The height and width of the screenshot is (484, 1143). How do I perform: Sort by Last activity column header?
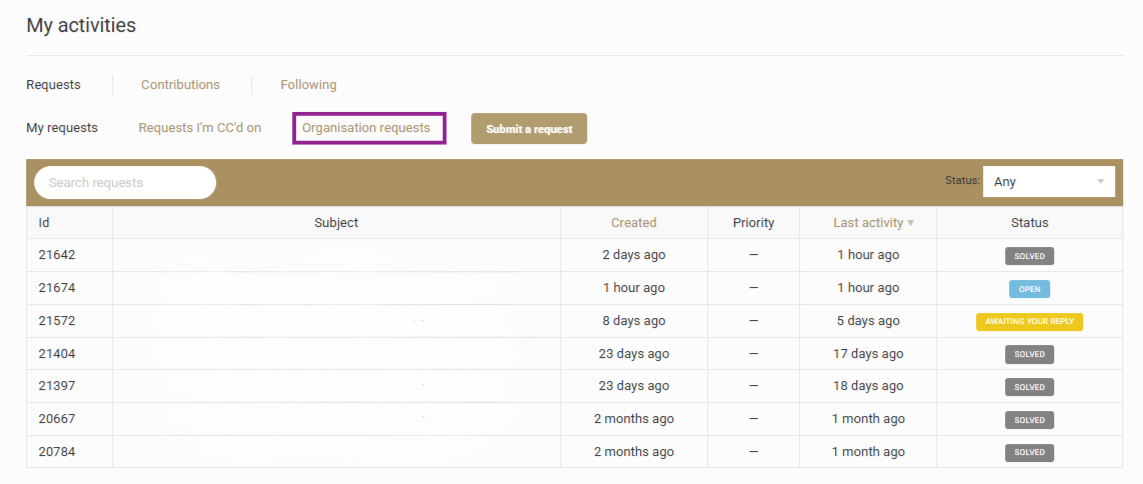pyautogui.click(x=867, y=222)
